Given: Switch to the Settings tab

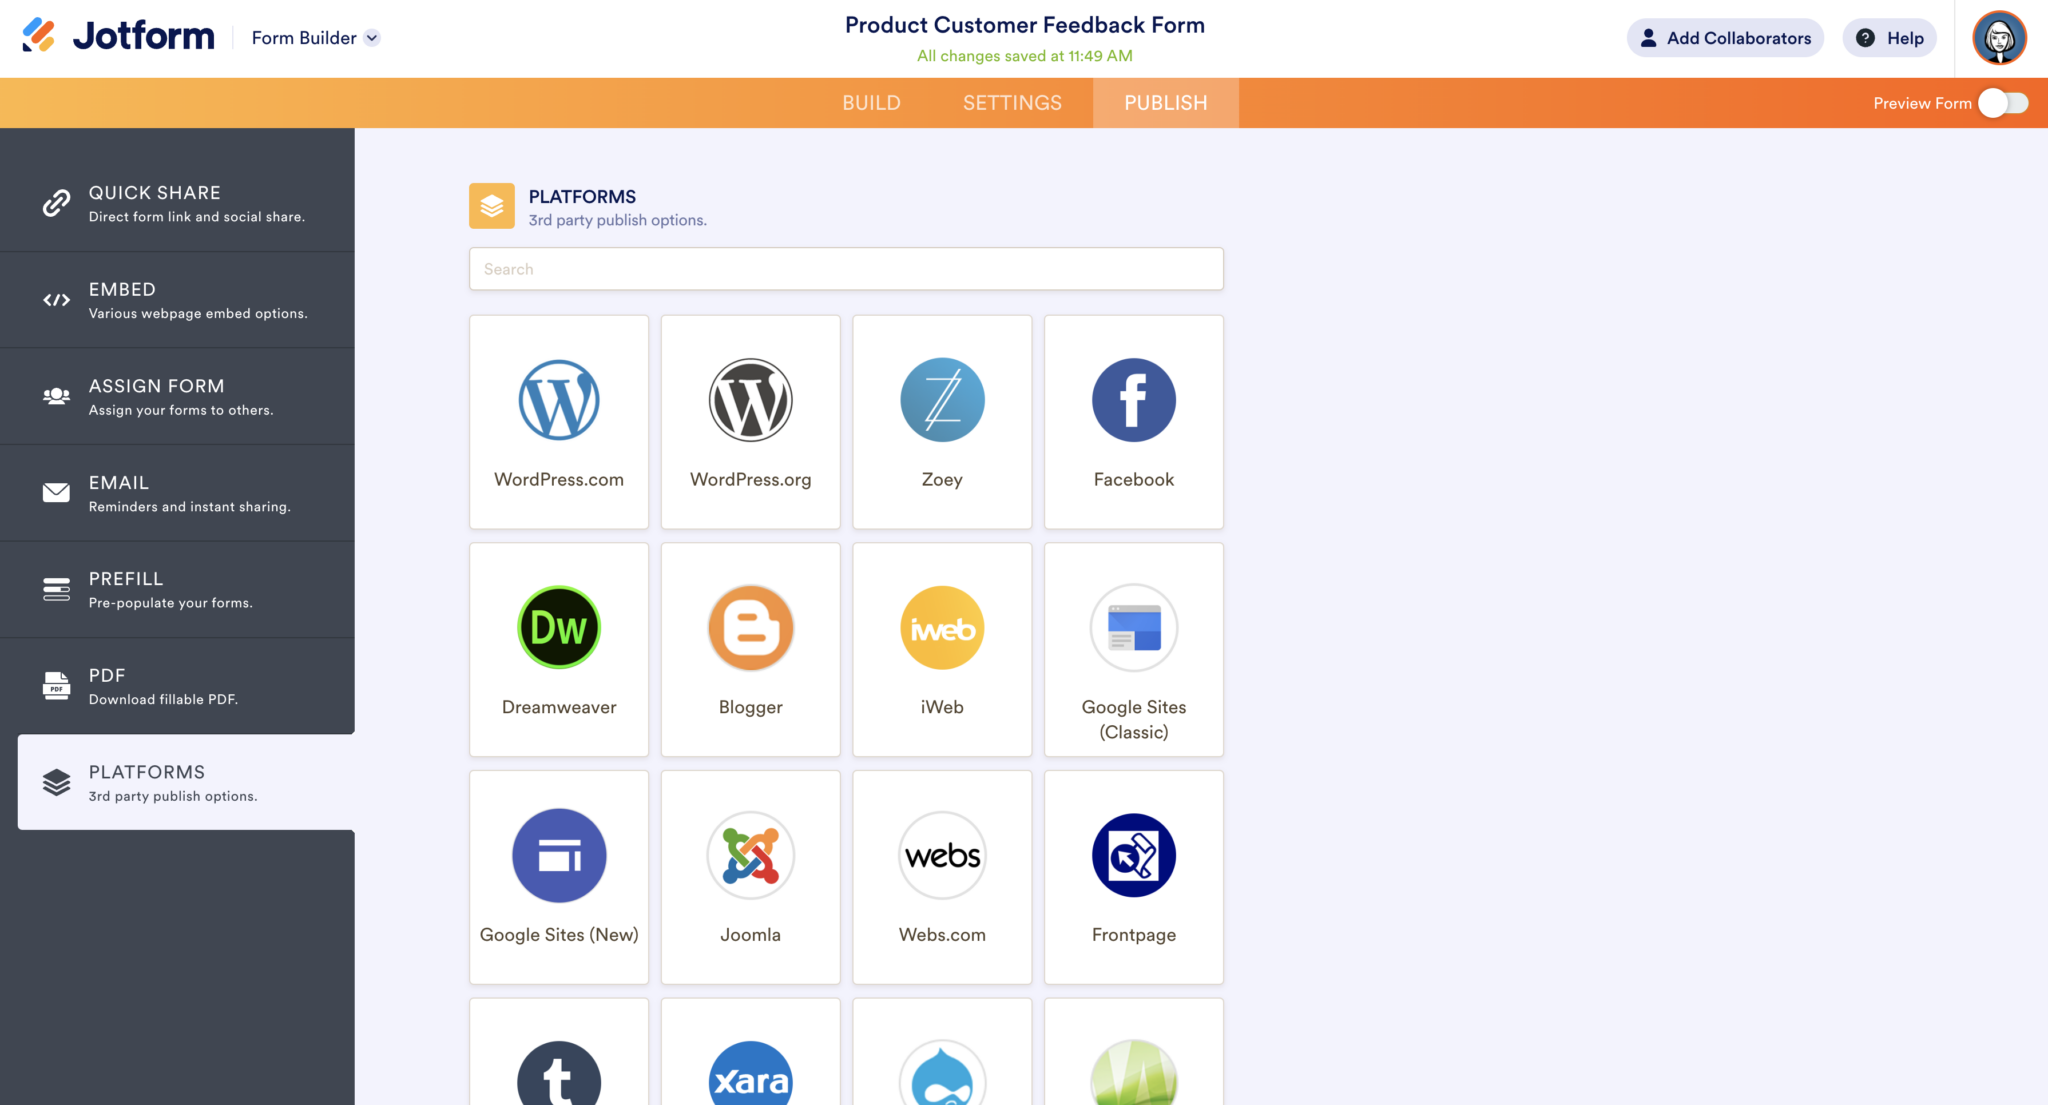Looking at the screenshot, I should [1011, 102].
